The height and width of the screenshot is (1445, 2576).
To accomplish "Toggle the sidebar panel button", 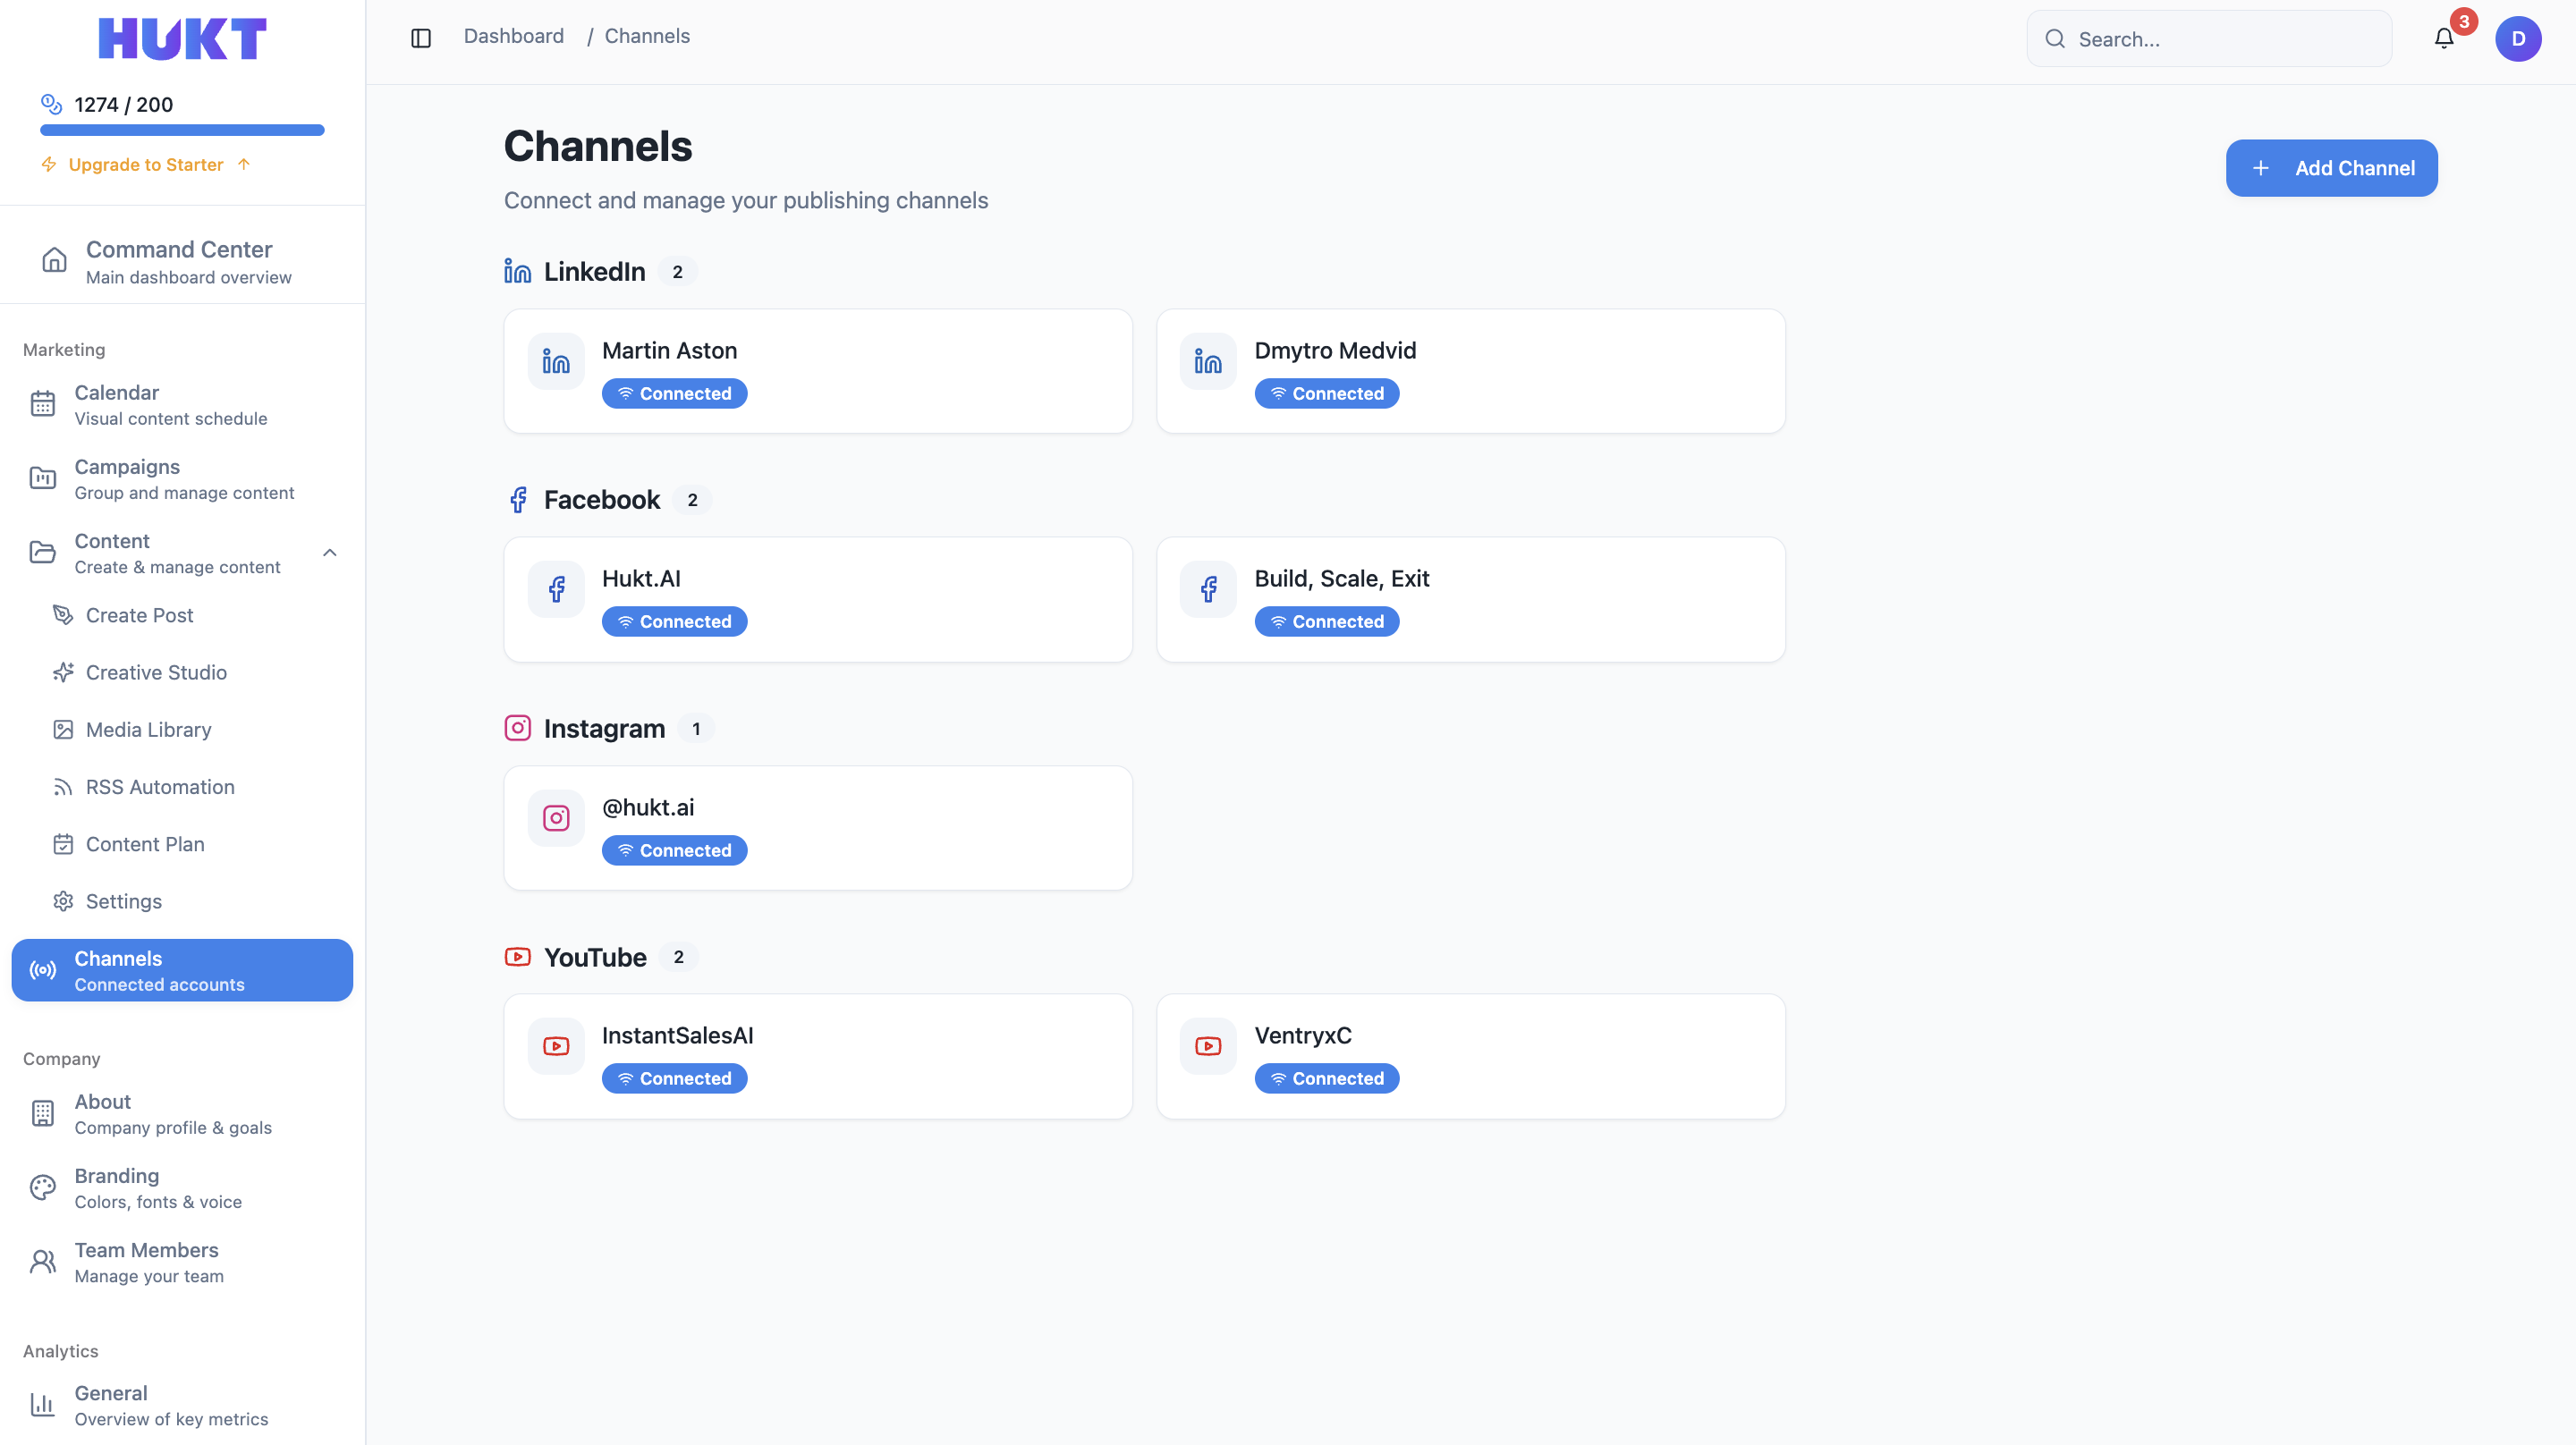I will [x=420, y=37].
